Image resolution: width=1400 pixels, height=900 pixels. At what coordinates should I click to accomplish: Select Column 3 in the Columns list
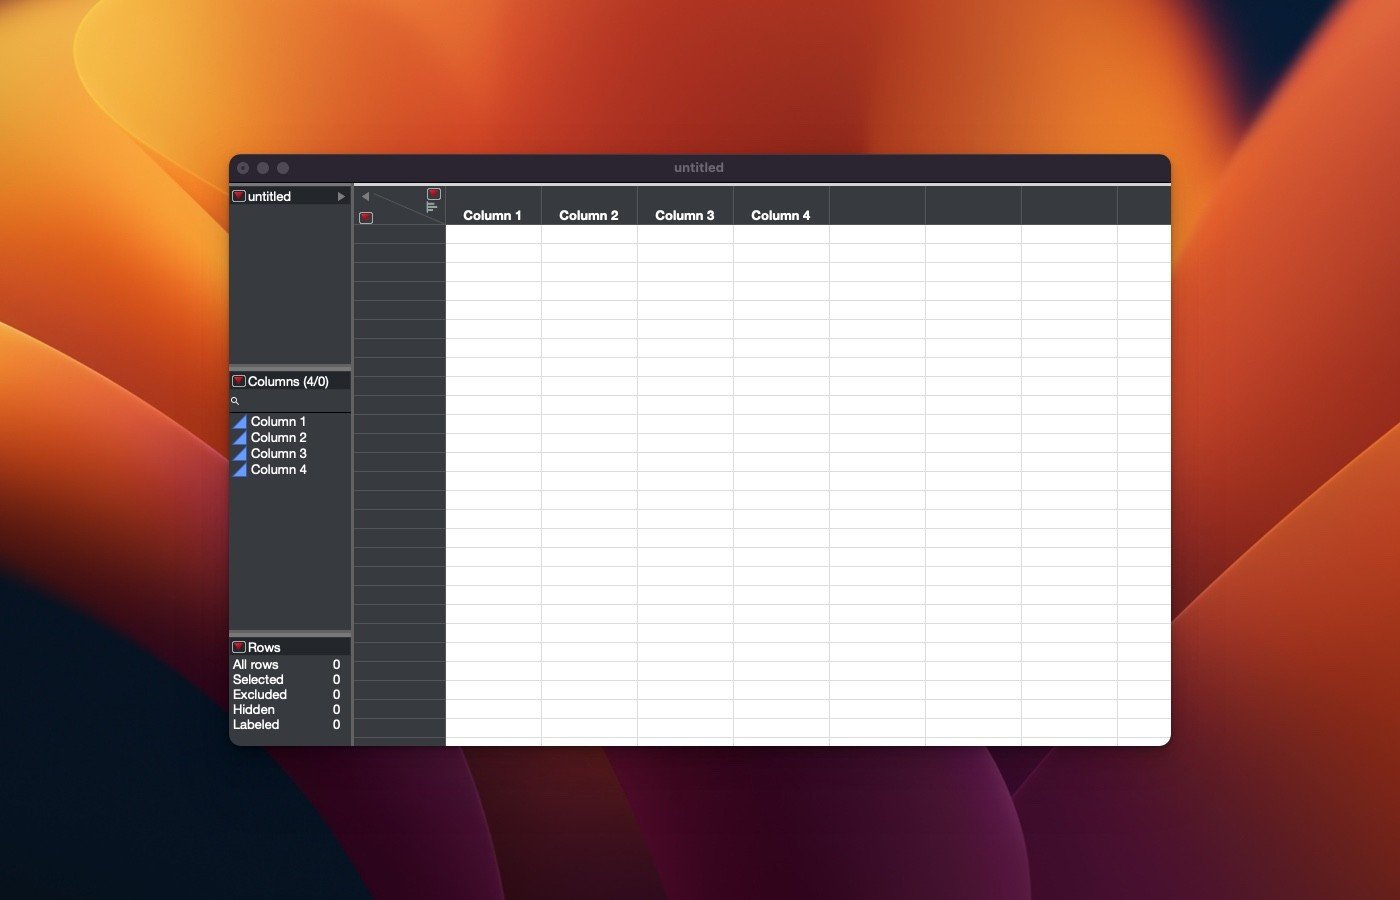coord(278,453)
